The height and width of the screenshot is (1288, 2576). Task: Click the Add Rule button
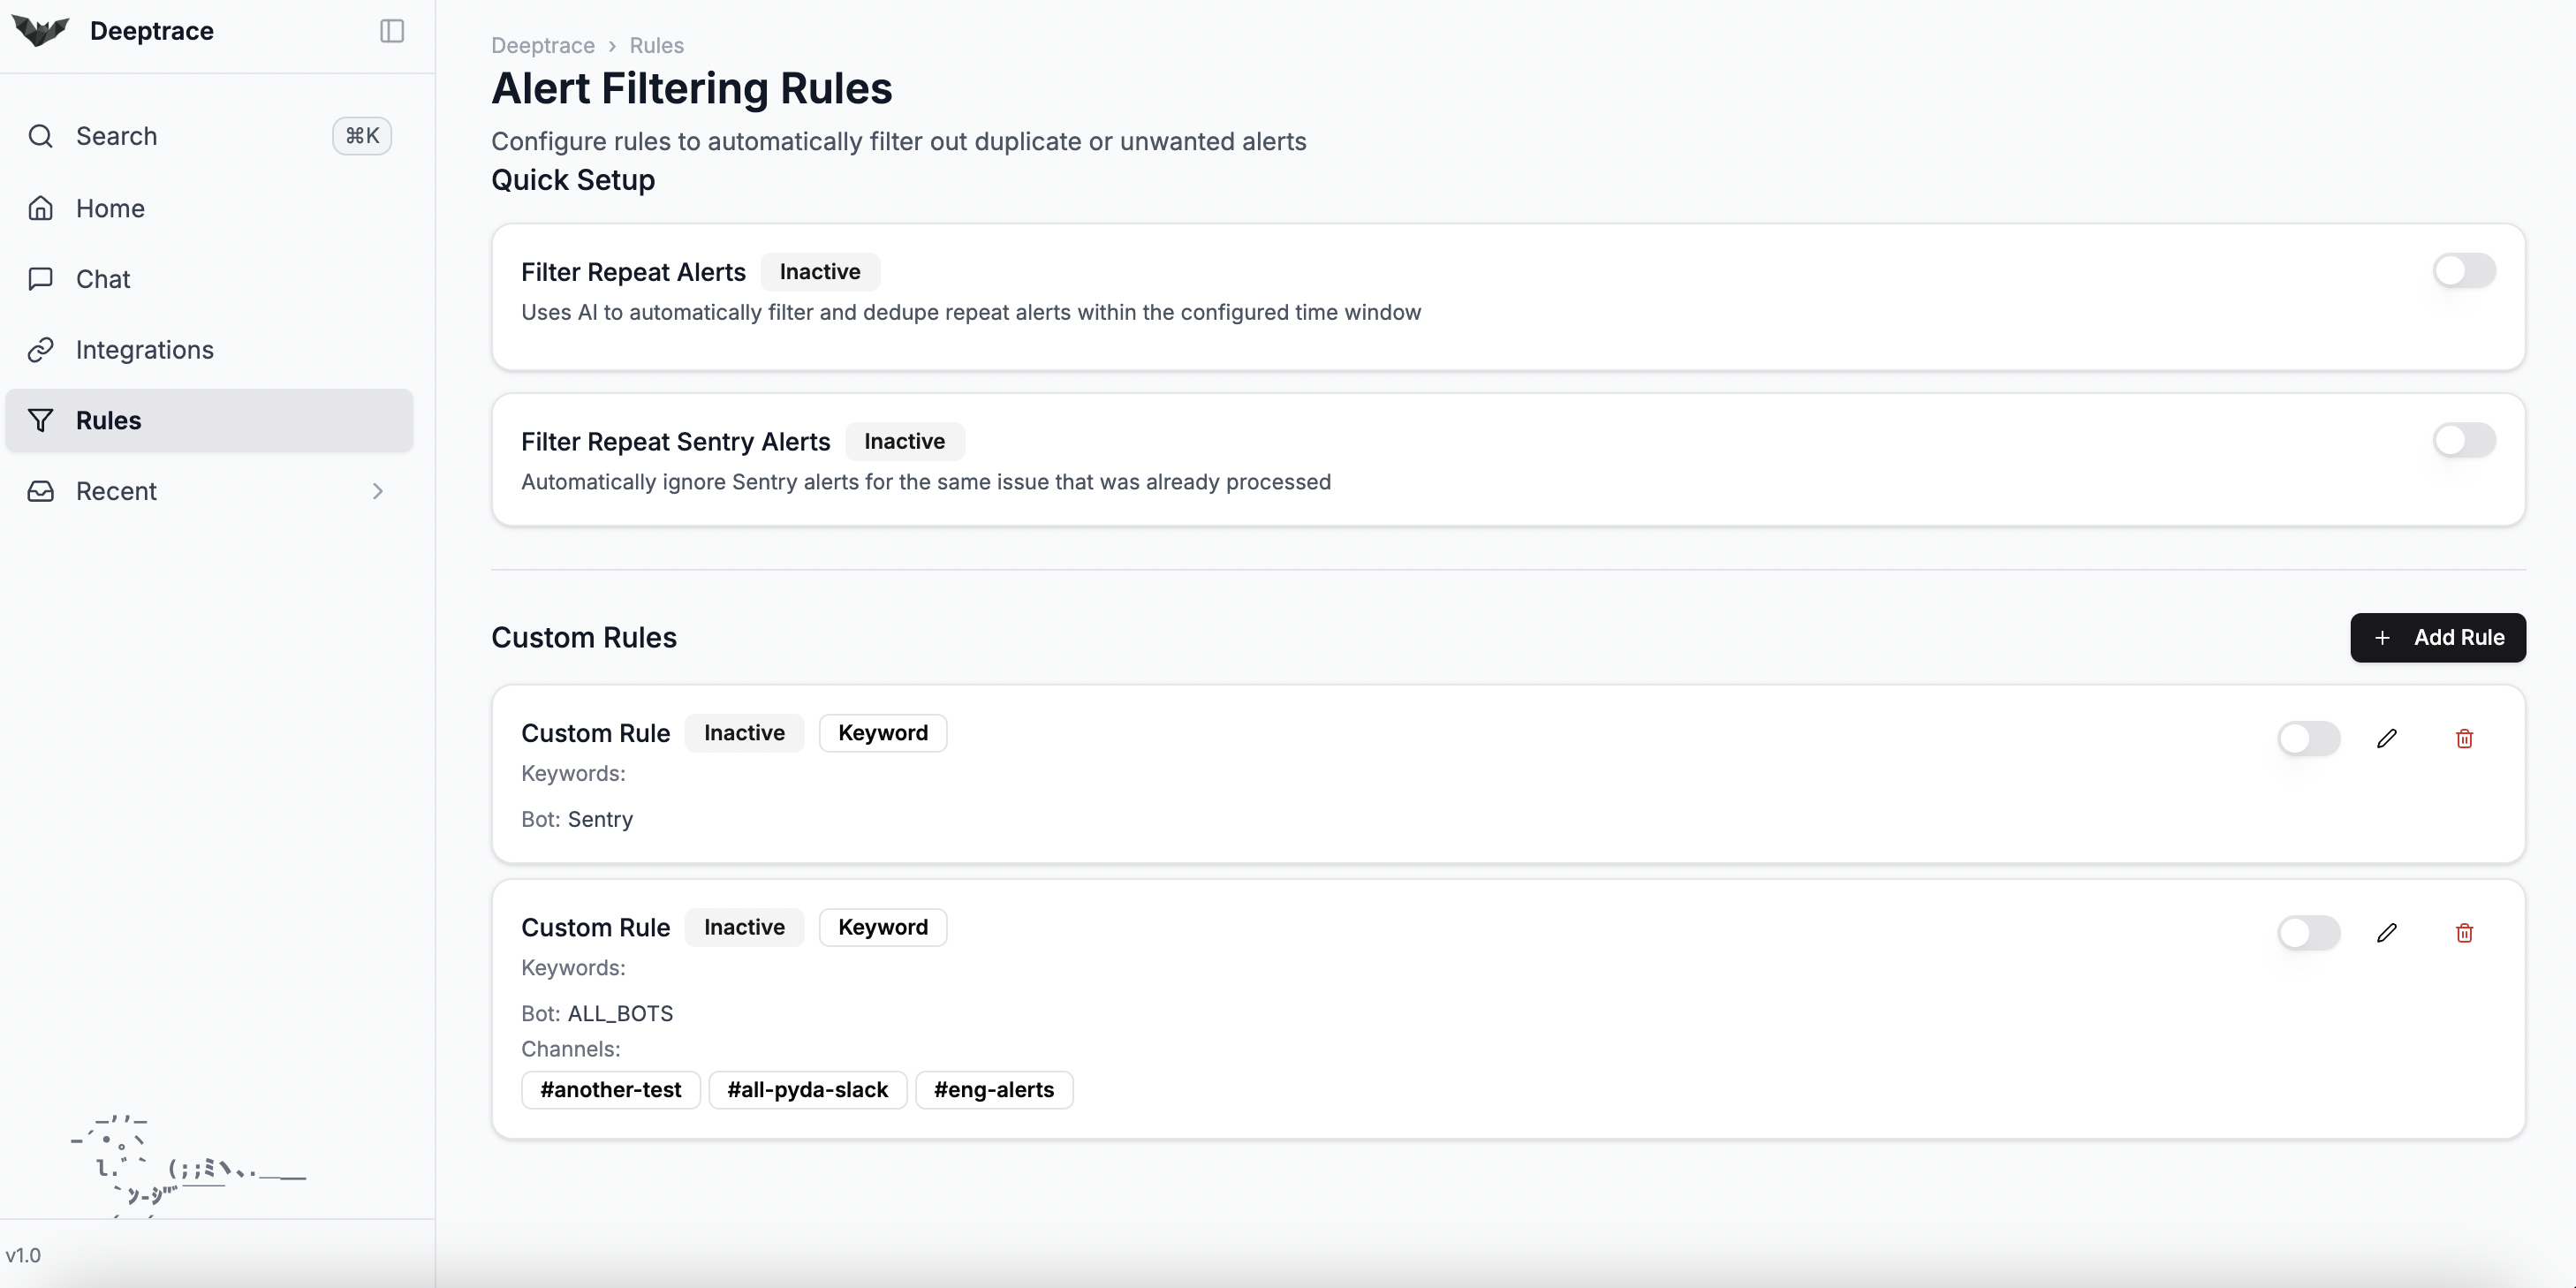coord(2437,638)
